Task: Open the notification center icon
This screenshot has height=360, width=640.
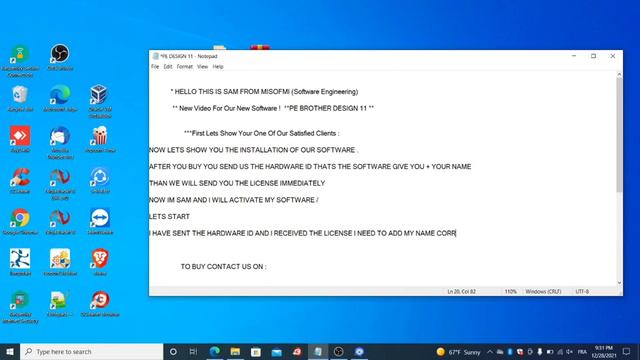Action: point(627,351)
